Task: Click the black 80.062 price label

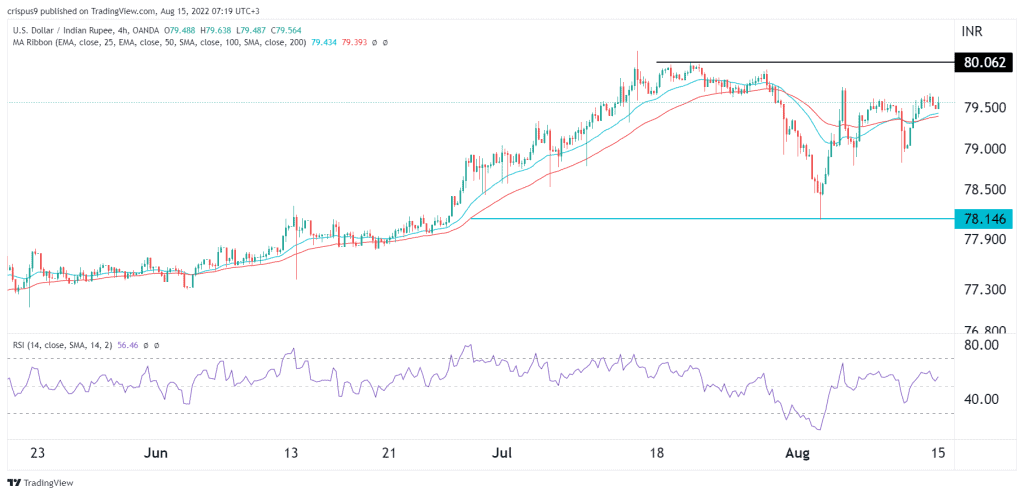Action: pos(983,63)
